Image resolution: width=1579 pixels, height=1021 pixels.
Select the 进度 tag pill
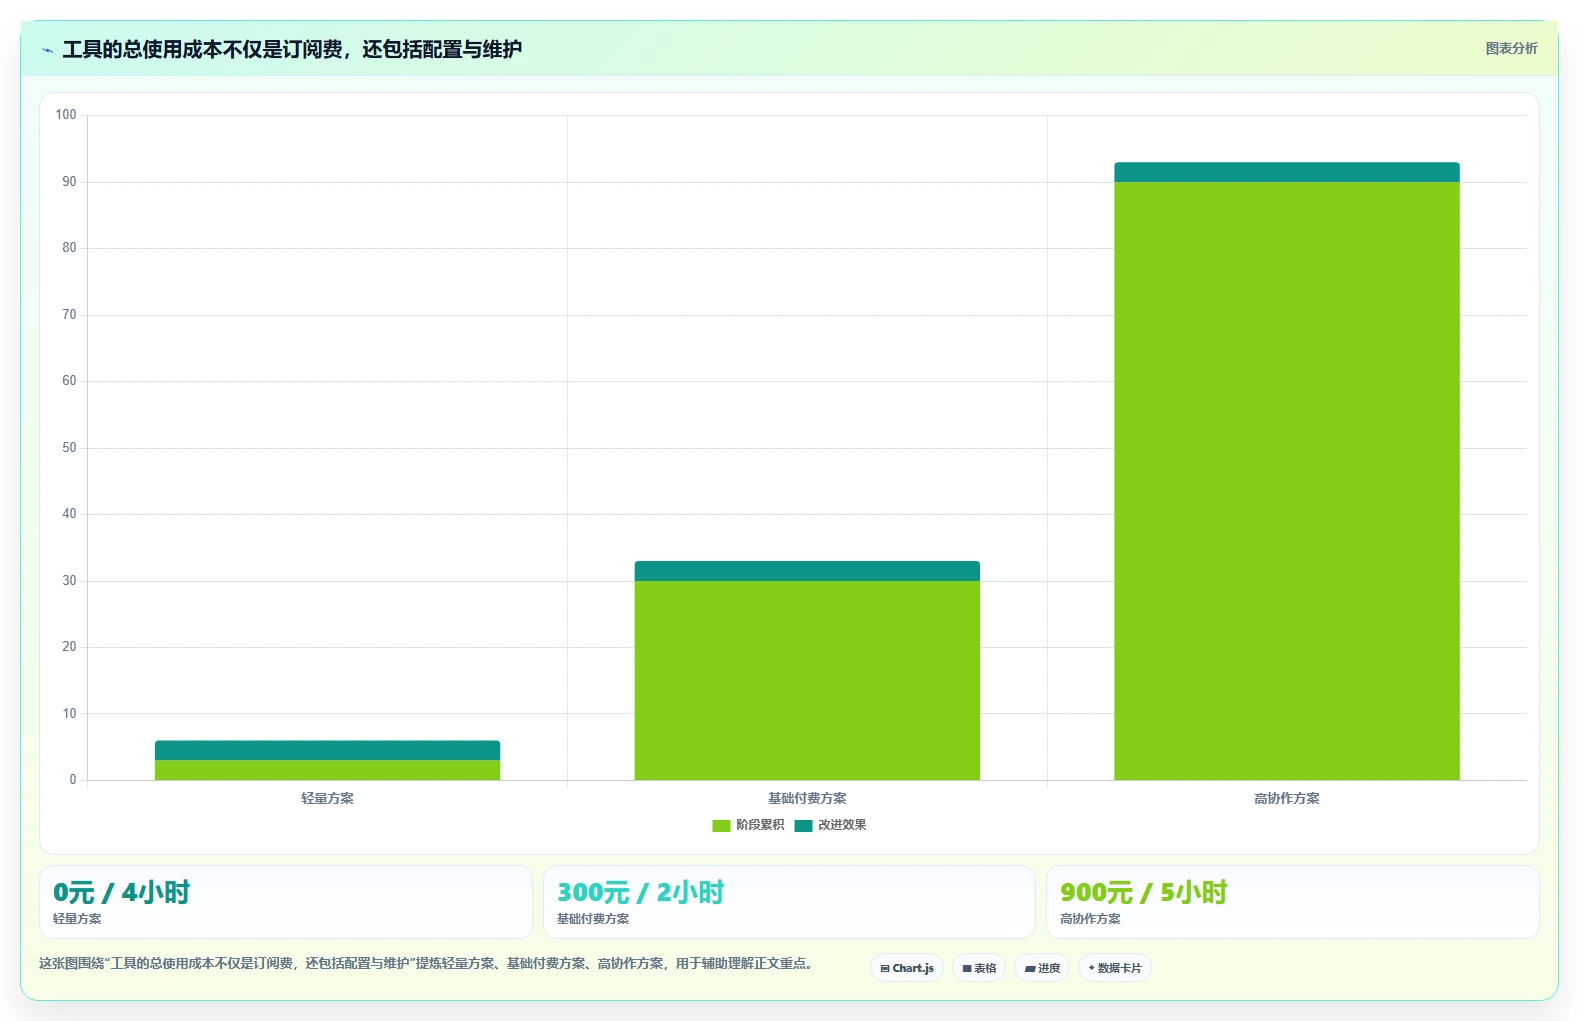(x=1042, y=968)
